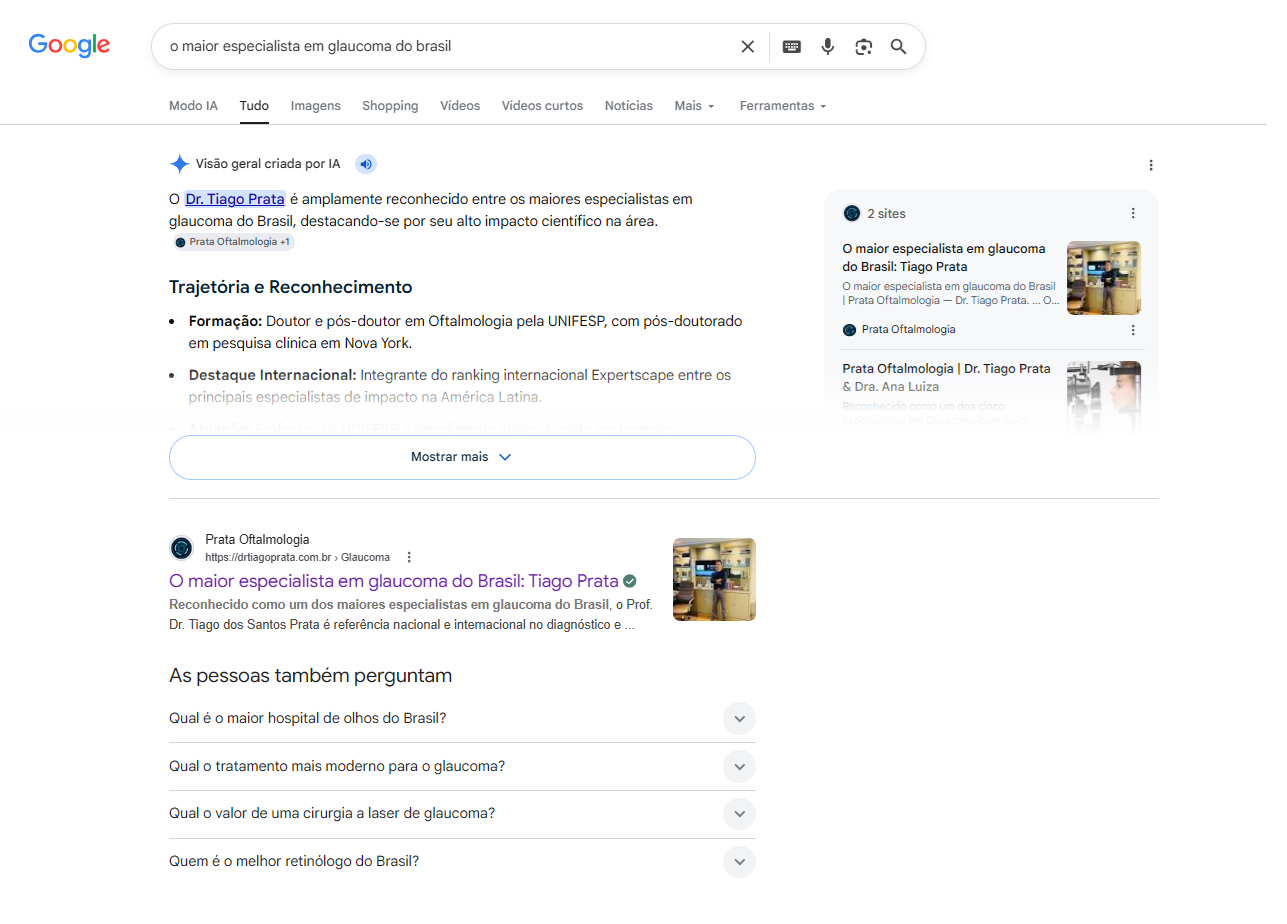Open three-dot menu next to '2 sites'
The height and width of the screenshot is (924, 1287).
tap(1133, 213)
